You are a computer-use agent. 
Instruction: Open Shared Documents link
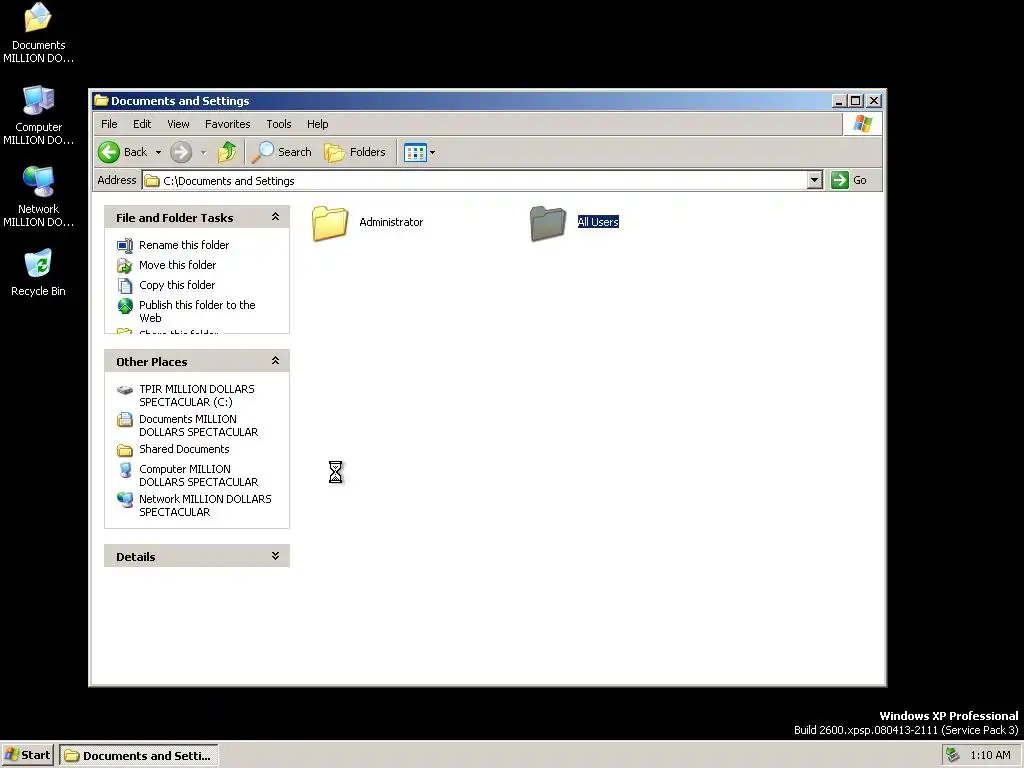tap(184, 449)
